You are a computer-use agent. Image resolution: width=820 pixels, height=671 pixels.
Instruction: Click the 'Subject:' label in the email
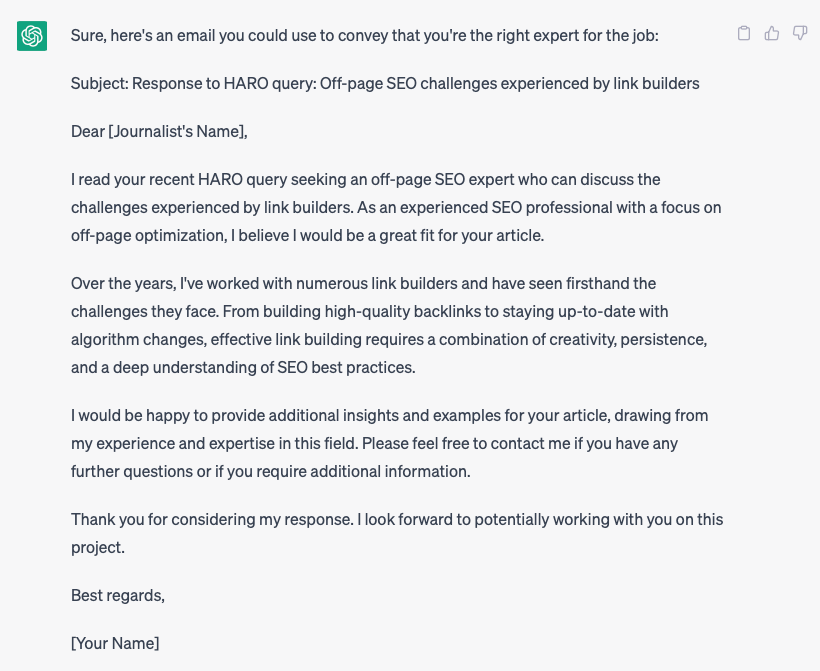99,84
